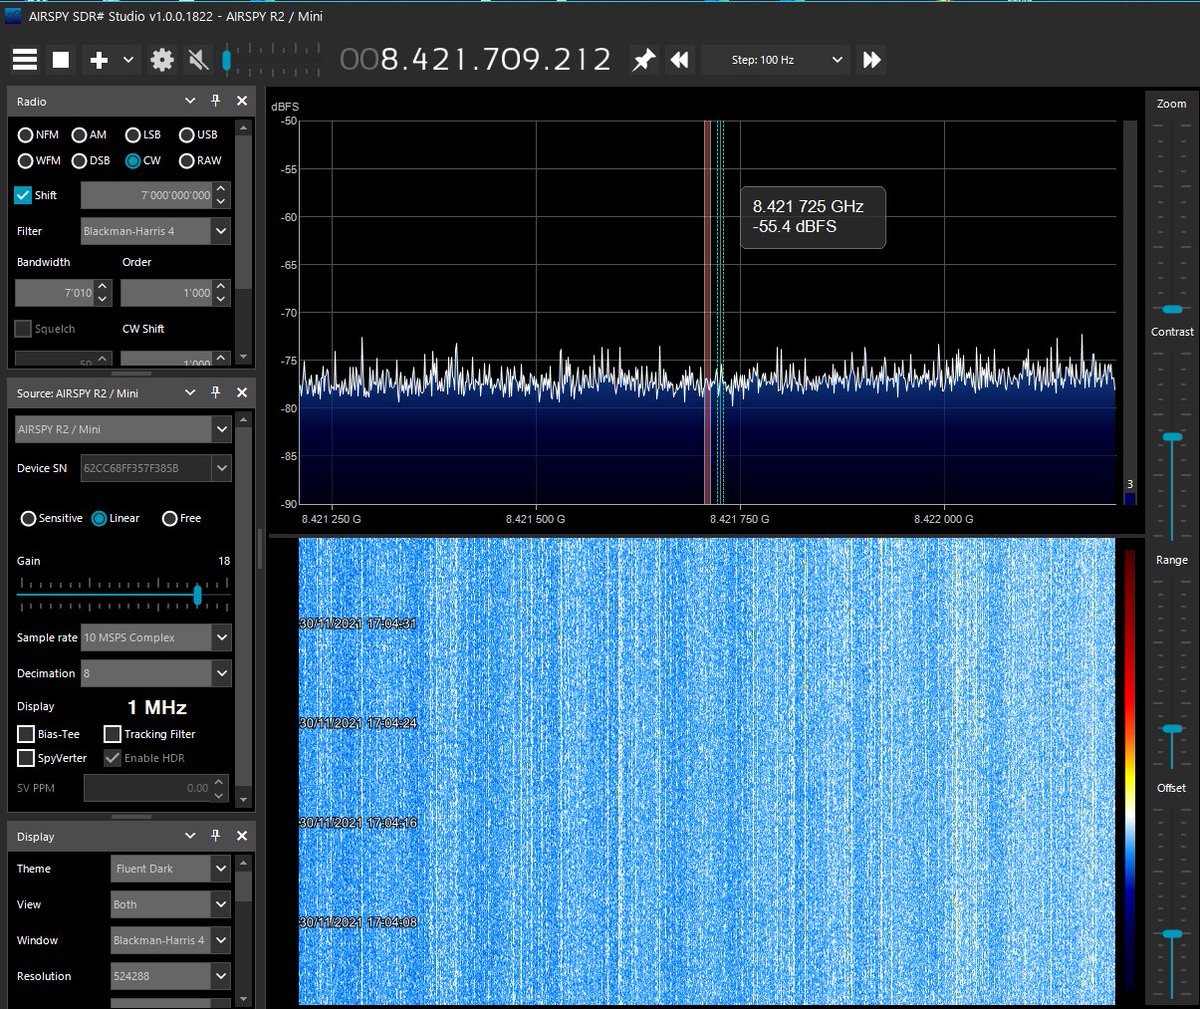Viewport: 1200px width, 1009px height.
Task: Adjust the Zoom slider
Action: [1172, 309]
